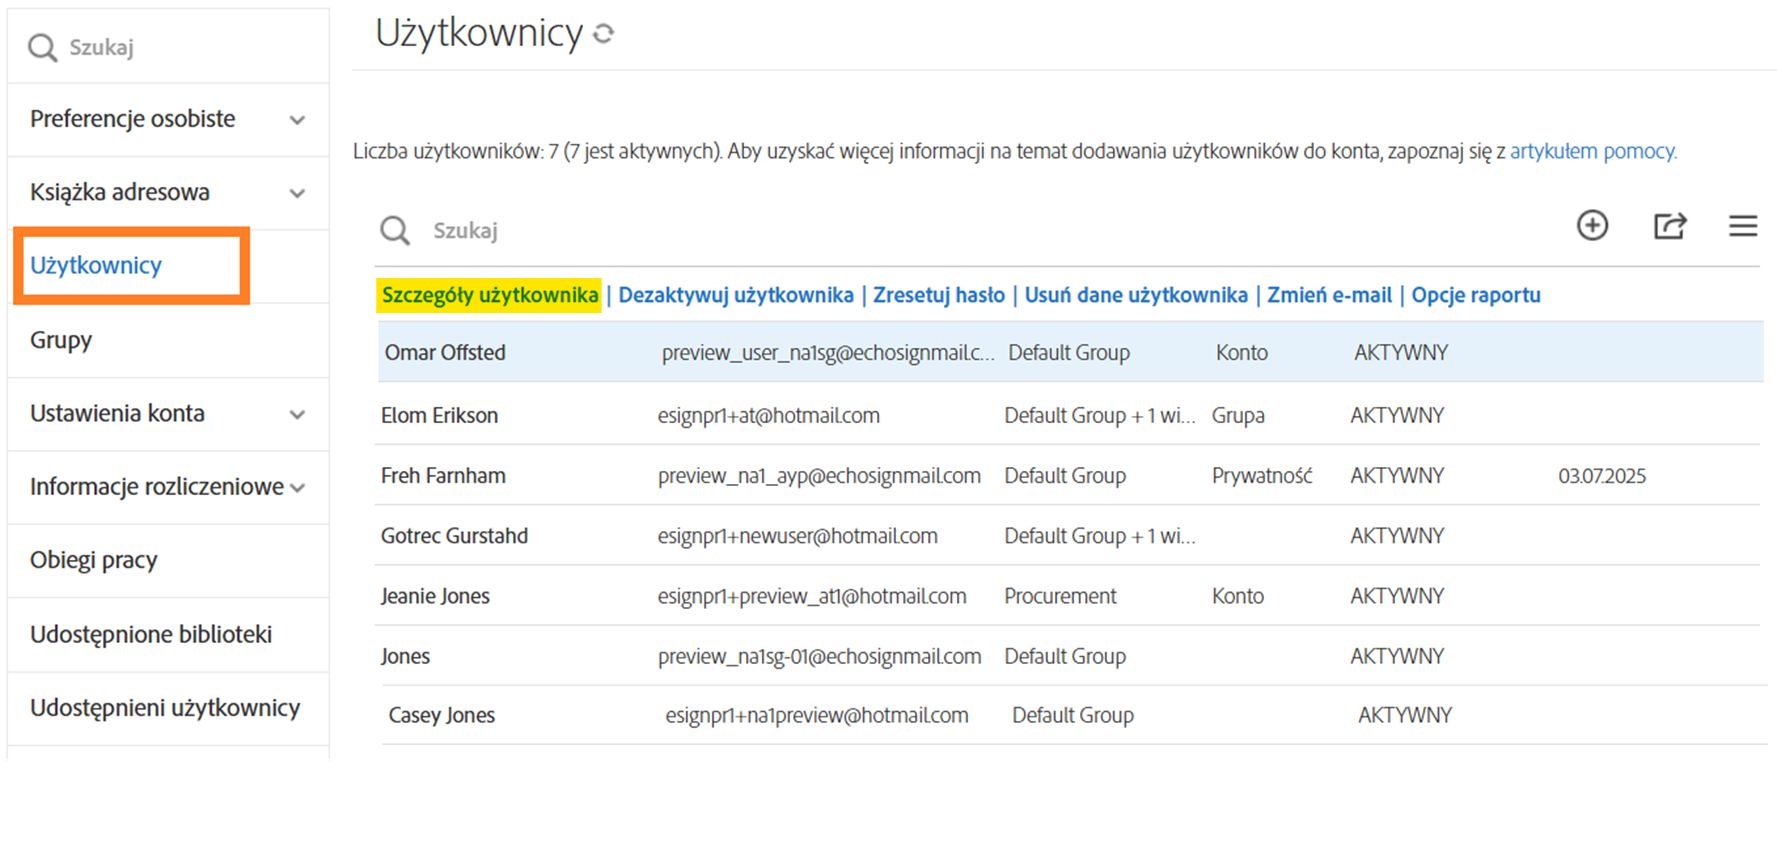1777x856 pixels.
Task: Click Szczegóły użytkownika link
Action: point(490,295)
